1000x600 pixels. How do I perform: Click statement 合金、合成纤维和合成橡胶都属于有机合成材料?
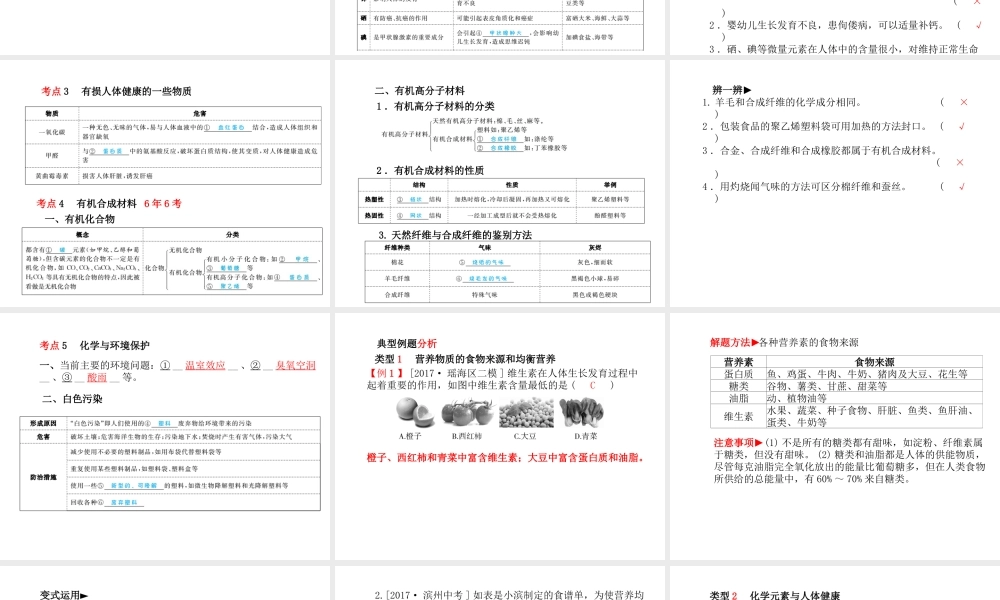820,150
